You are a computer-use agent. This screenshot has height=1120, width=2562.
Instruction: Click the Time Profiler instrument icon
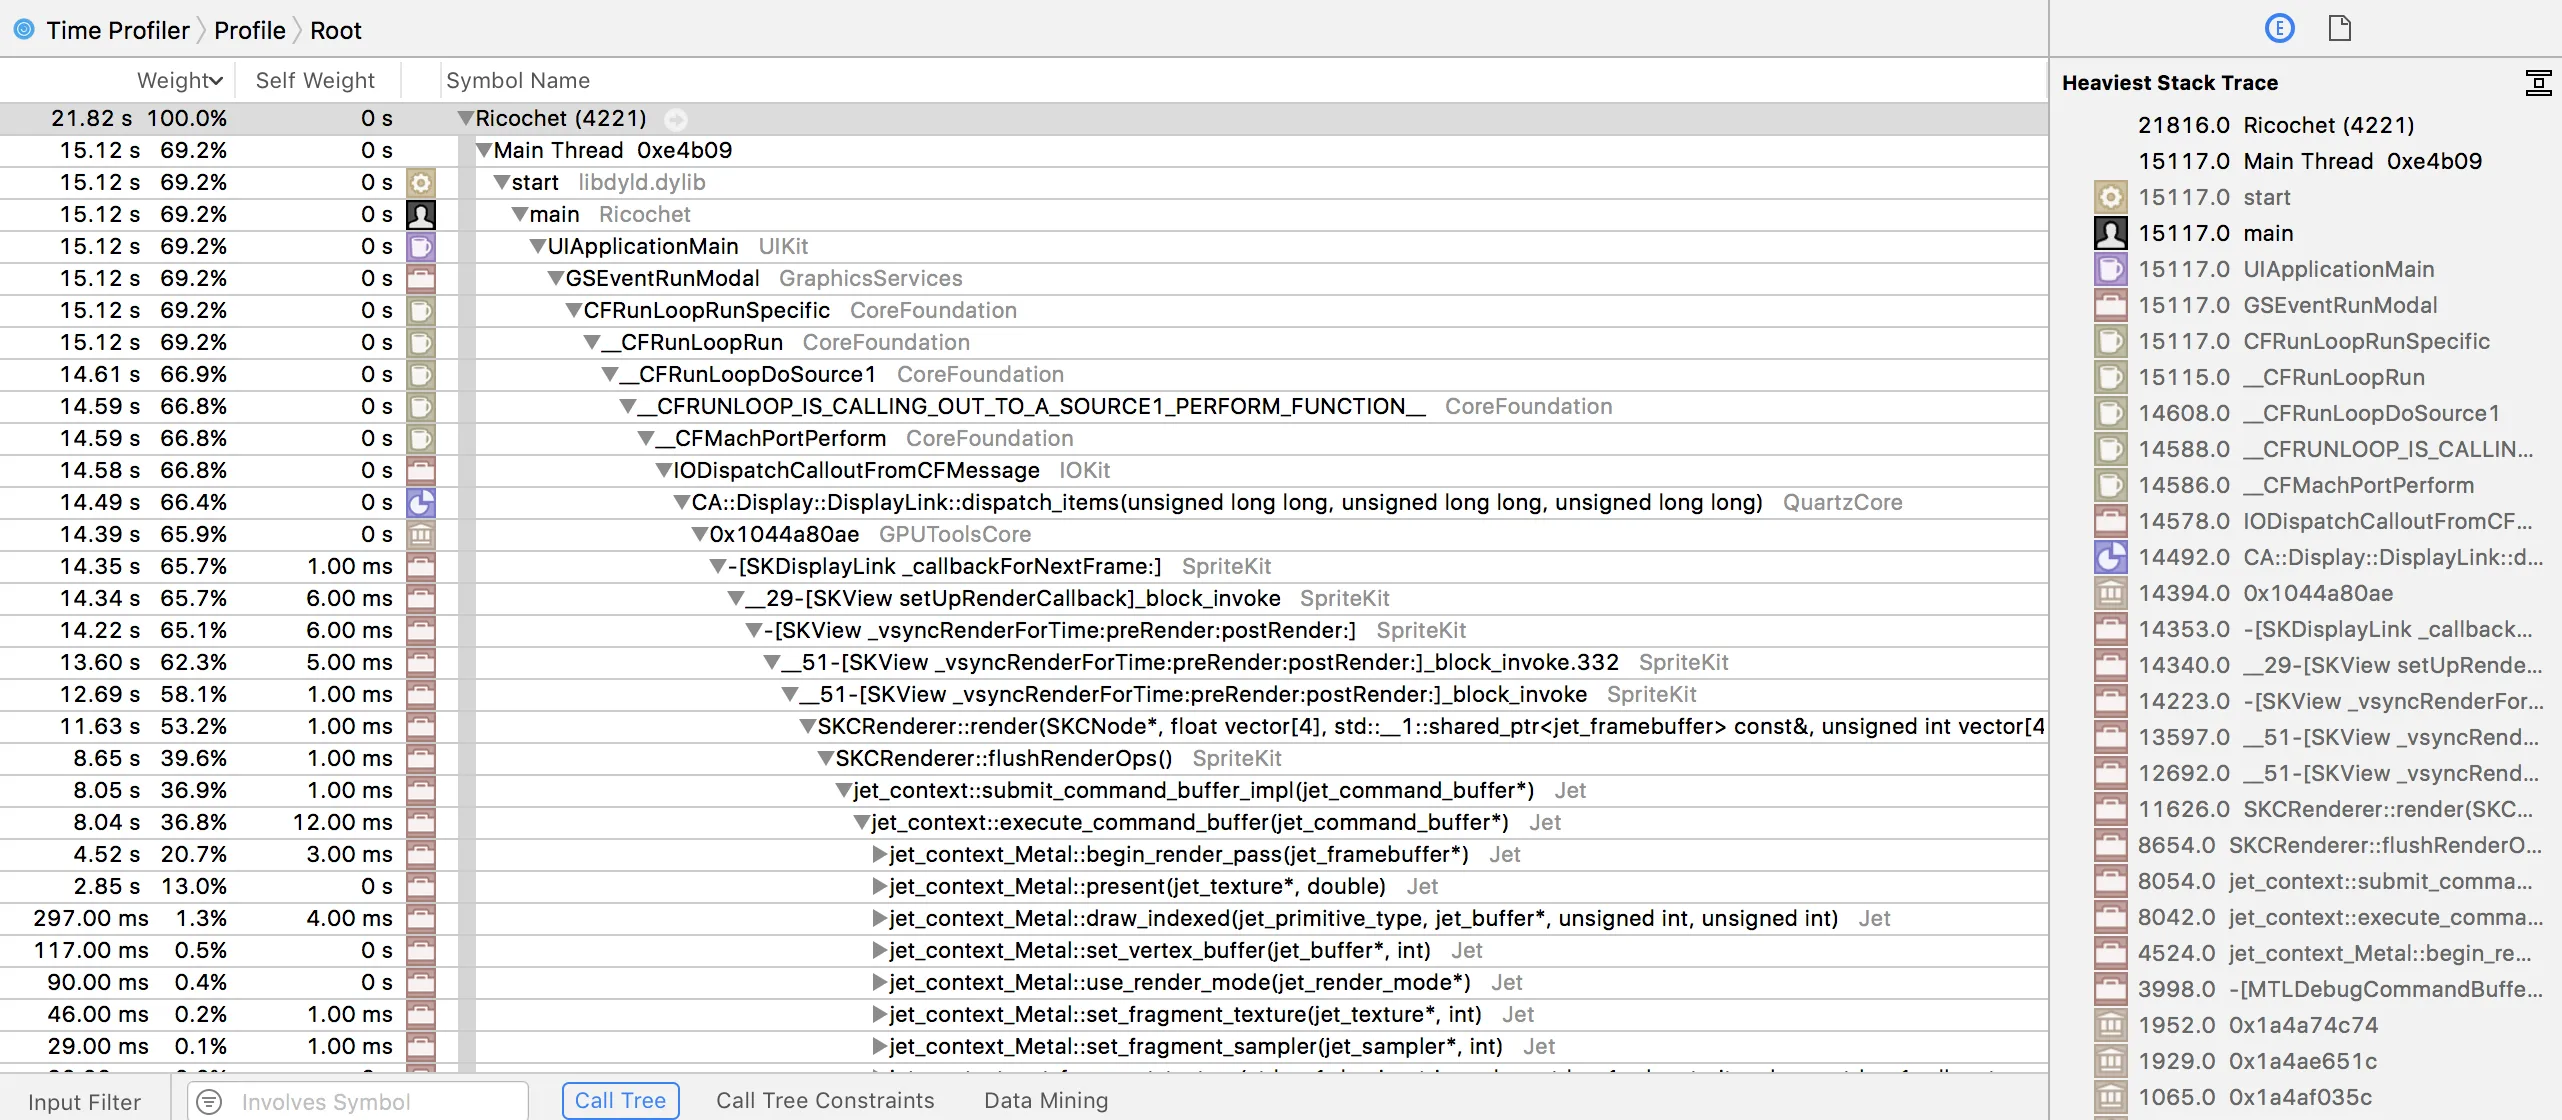click(x=24, y=29)
